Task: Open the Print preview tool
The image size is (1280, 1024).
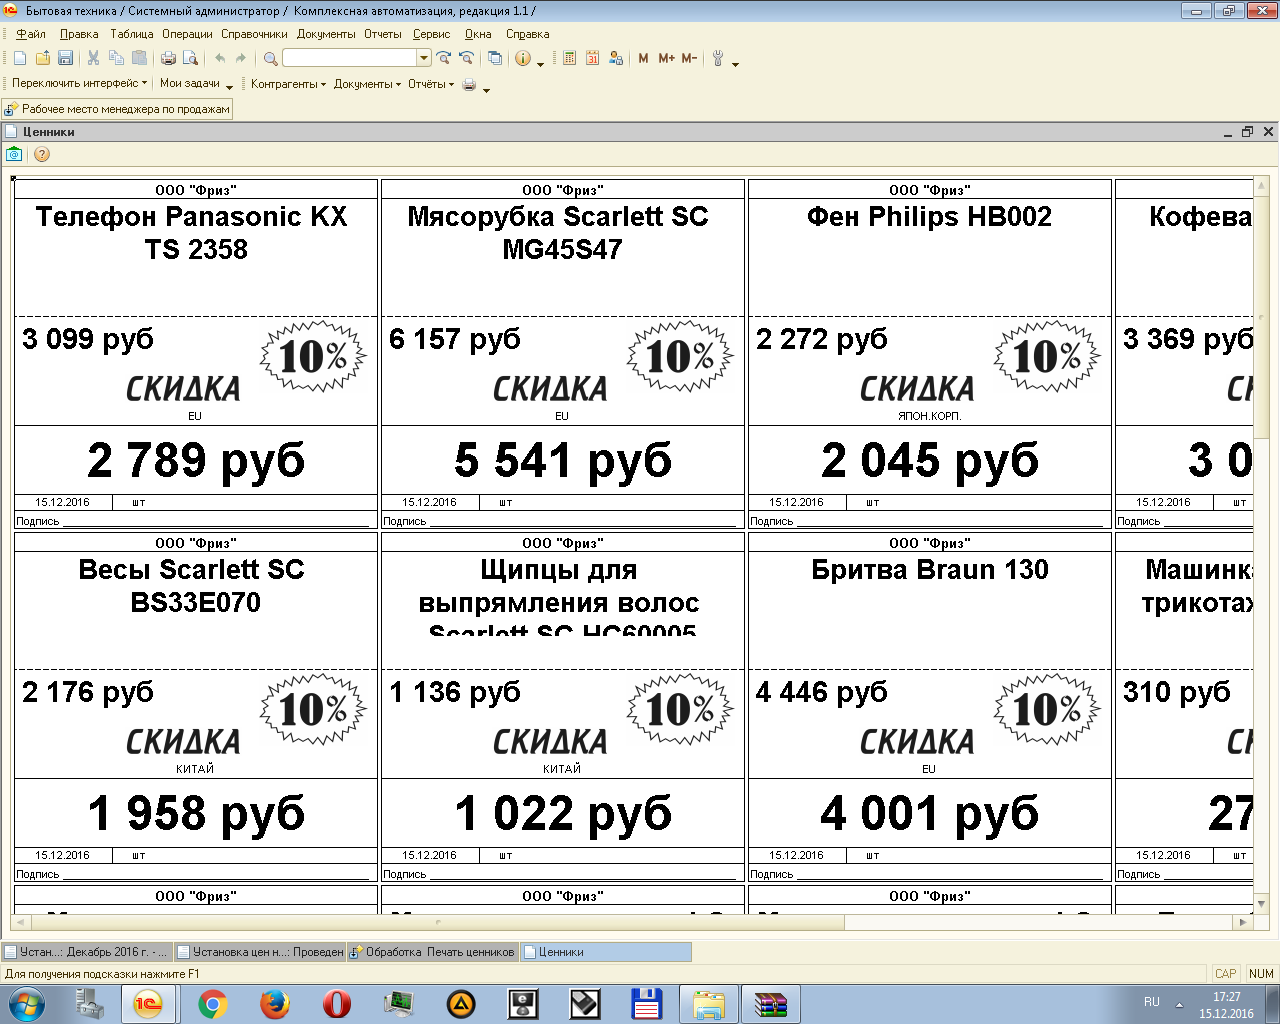Action: pos(190,59)
